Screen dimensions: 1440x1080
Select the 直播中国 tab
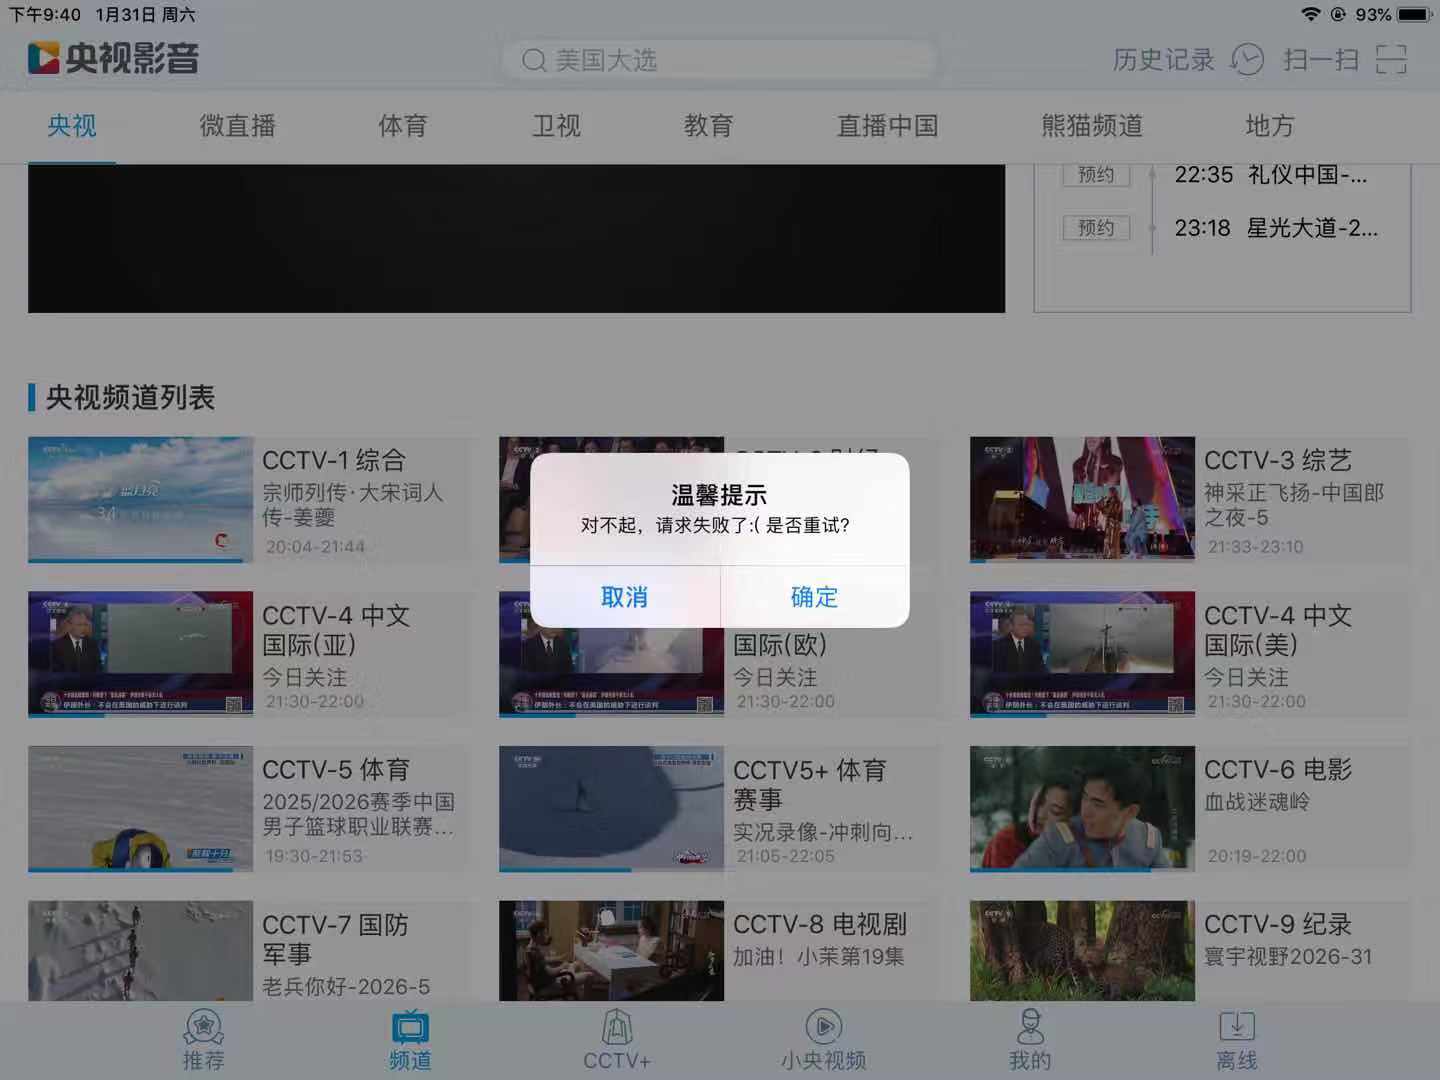(x=887, y=126)
